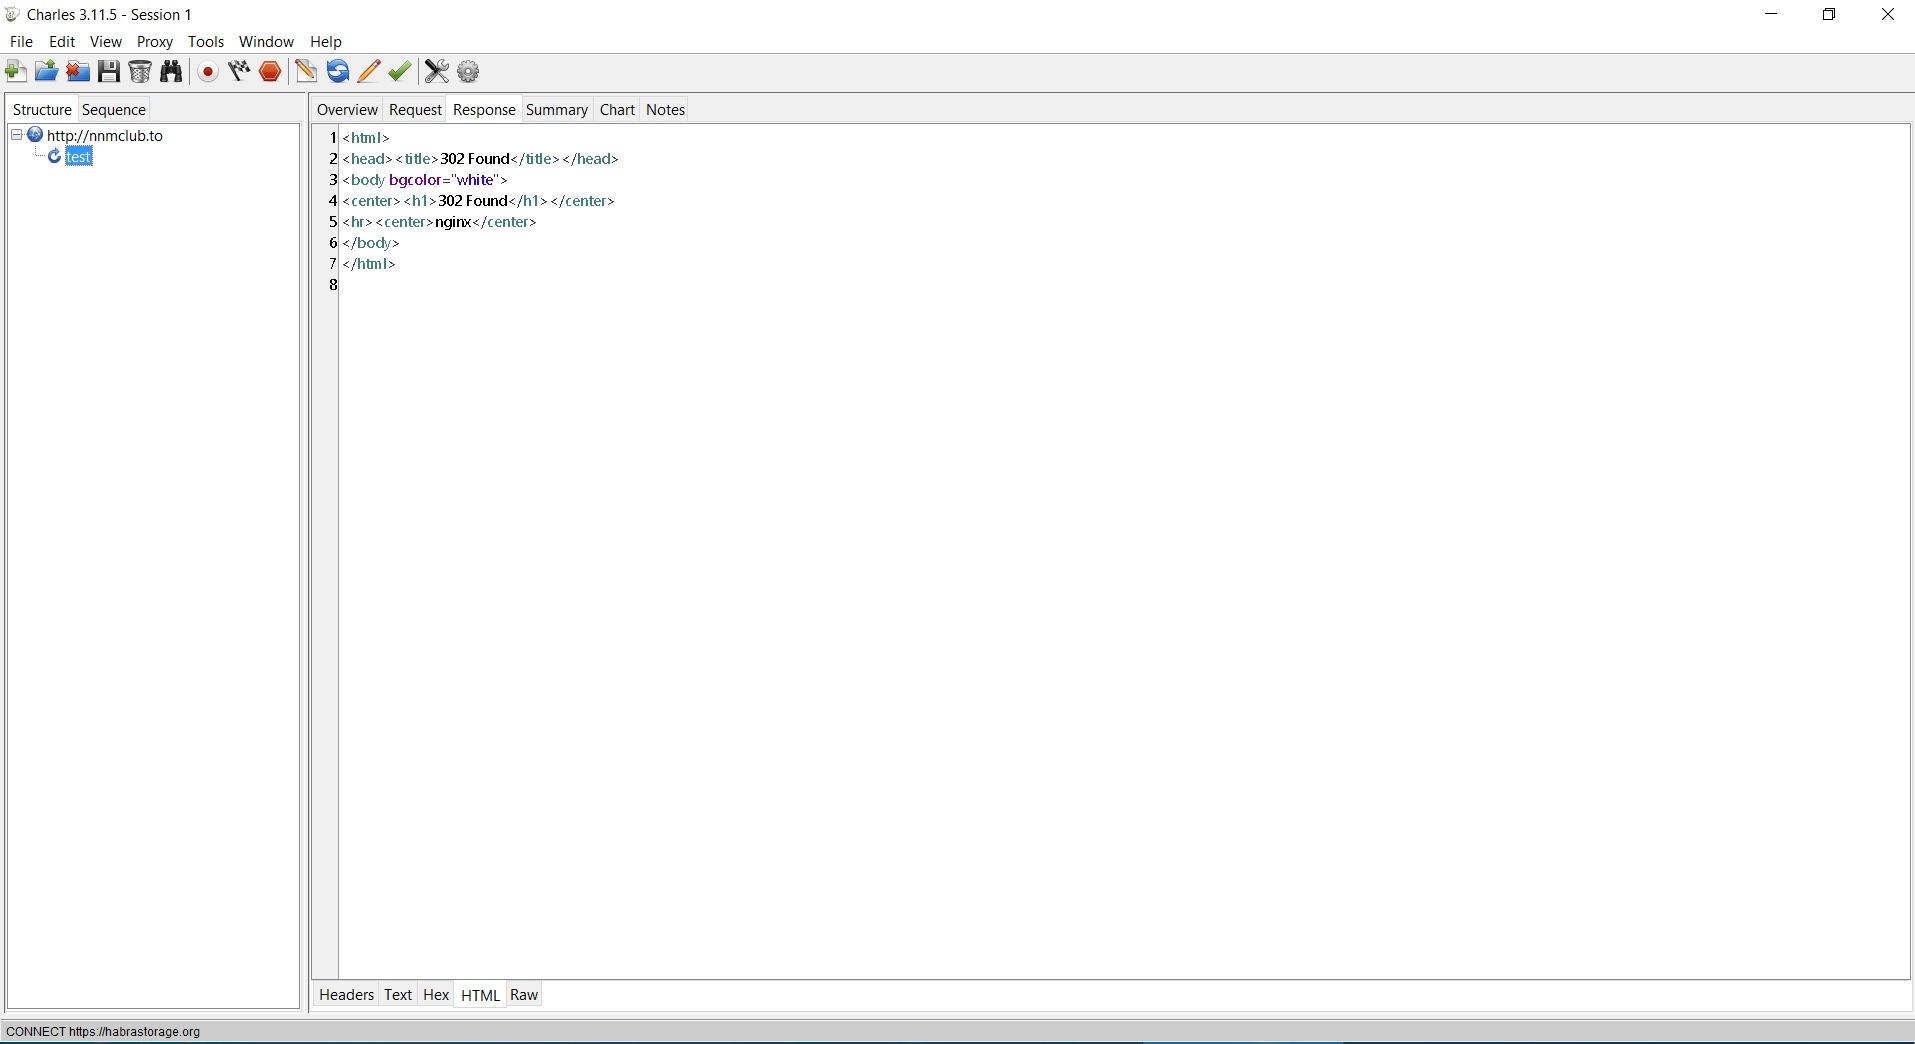Screen dimensions: 1915x1044
Task: Switch to the Request tab
Action: coord(415,110)
